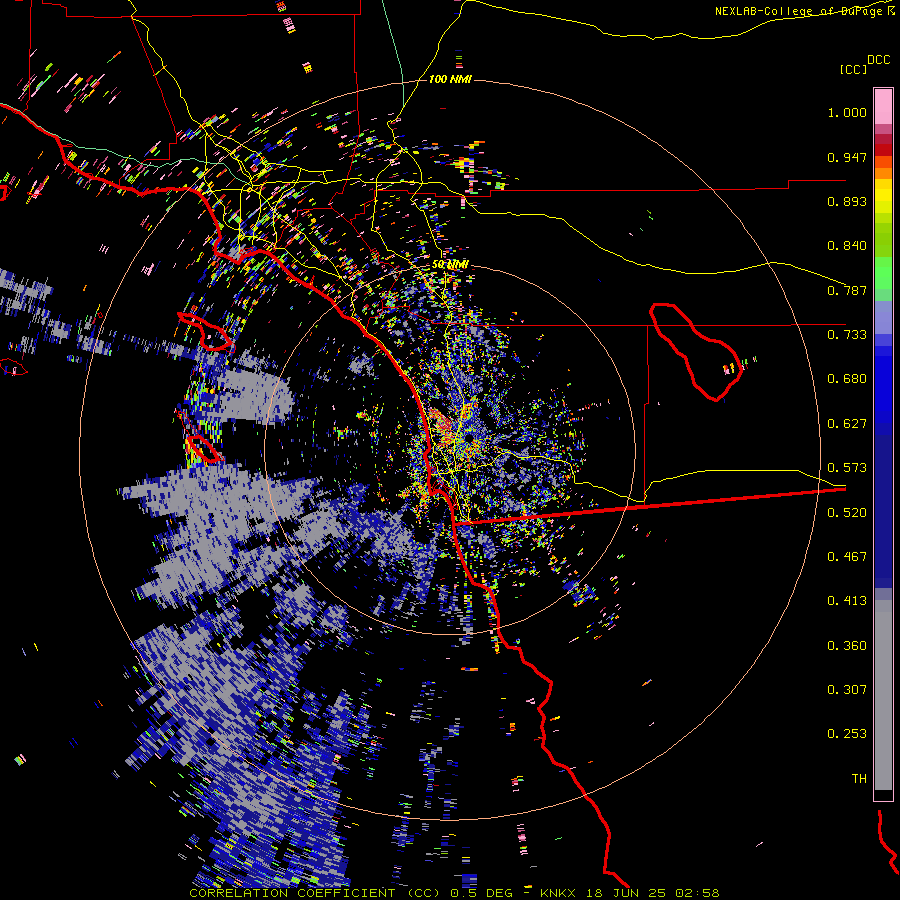Screen dimensions: 900x900
Task: Click the 0.360 scale value
Action: 847,646
